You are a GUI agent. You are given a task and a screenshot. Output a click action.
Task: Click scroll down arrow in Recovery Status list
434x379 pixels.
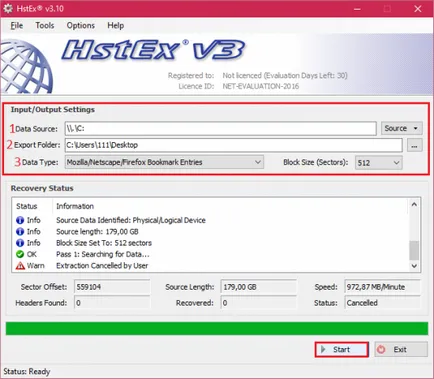pyautogui.click(x=414, y=266)
